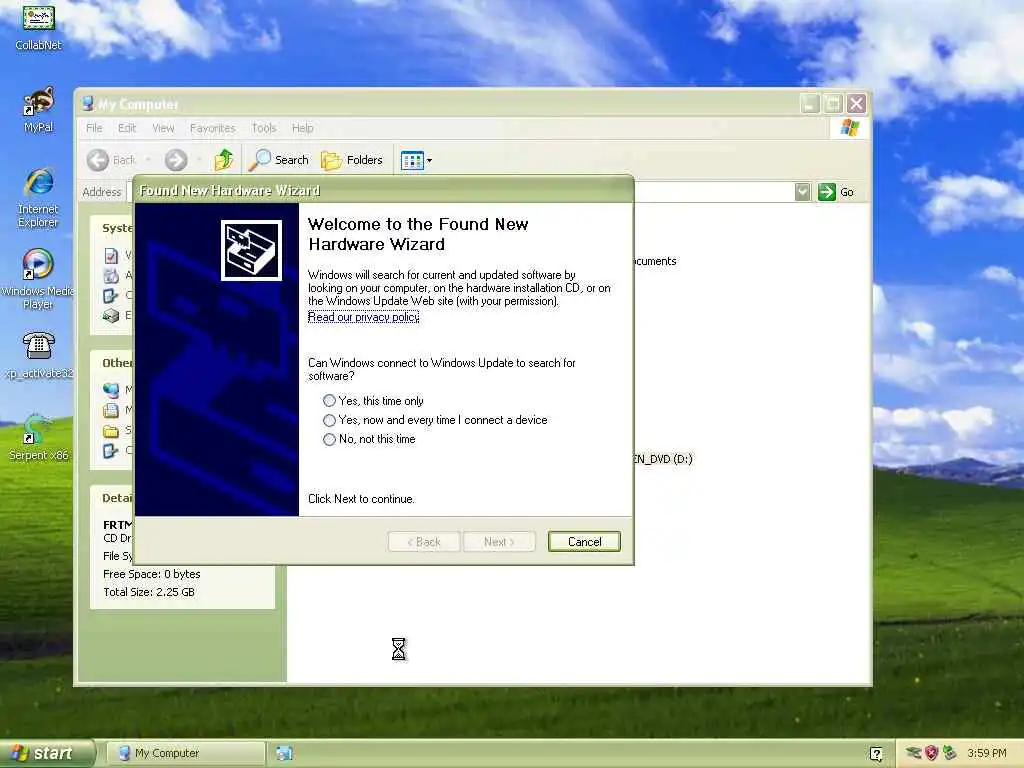Screen dimensions: 1024x768
Task: Click the bird-shaped tray icon
Action: pos(914,753)
